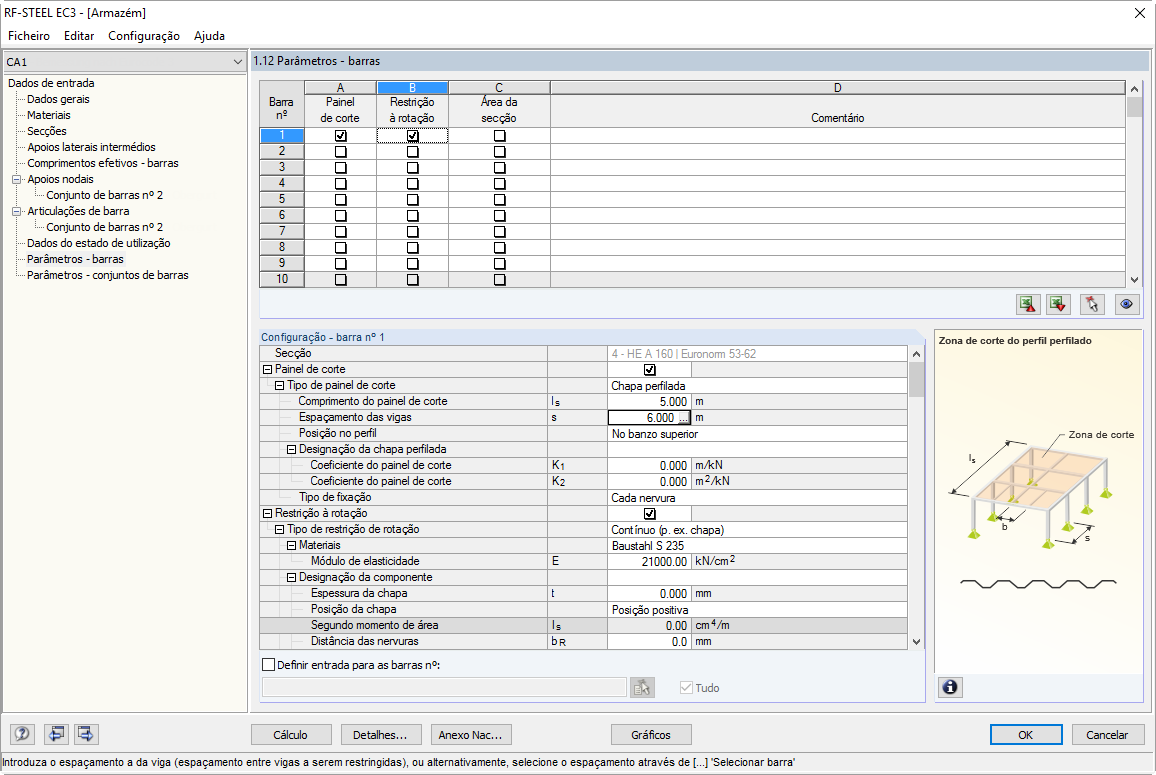Click the Detalhes... button
1156x775 pixels.
380,734
